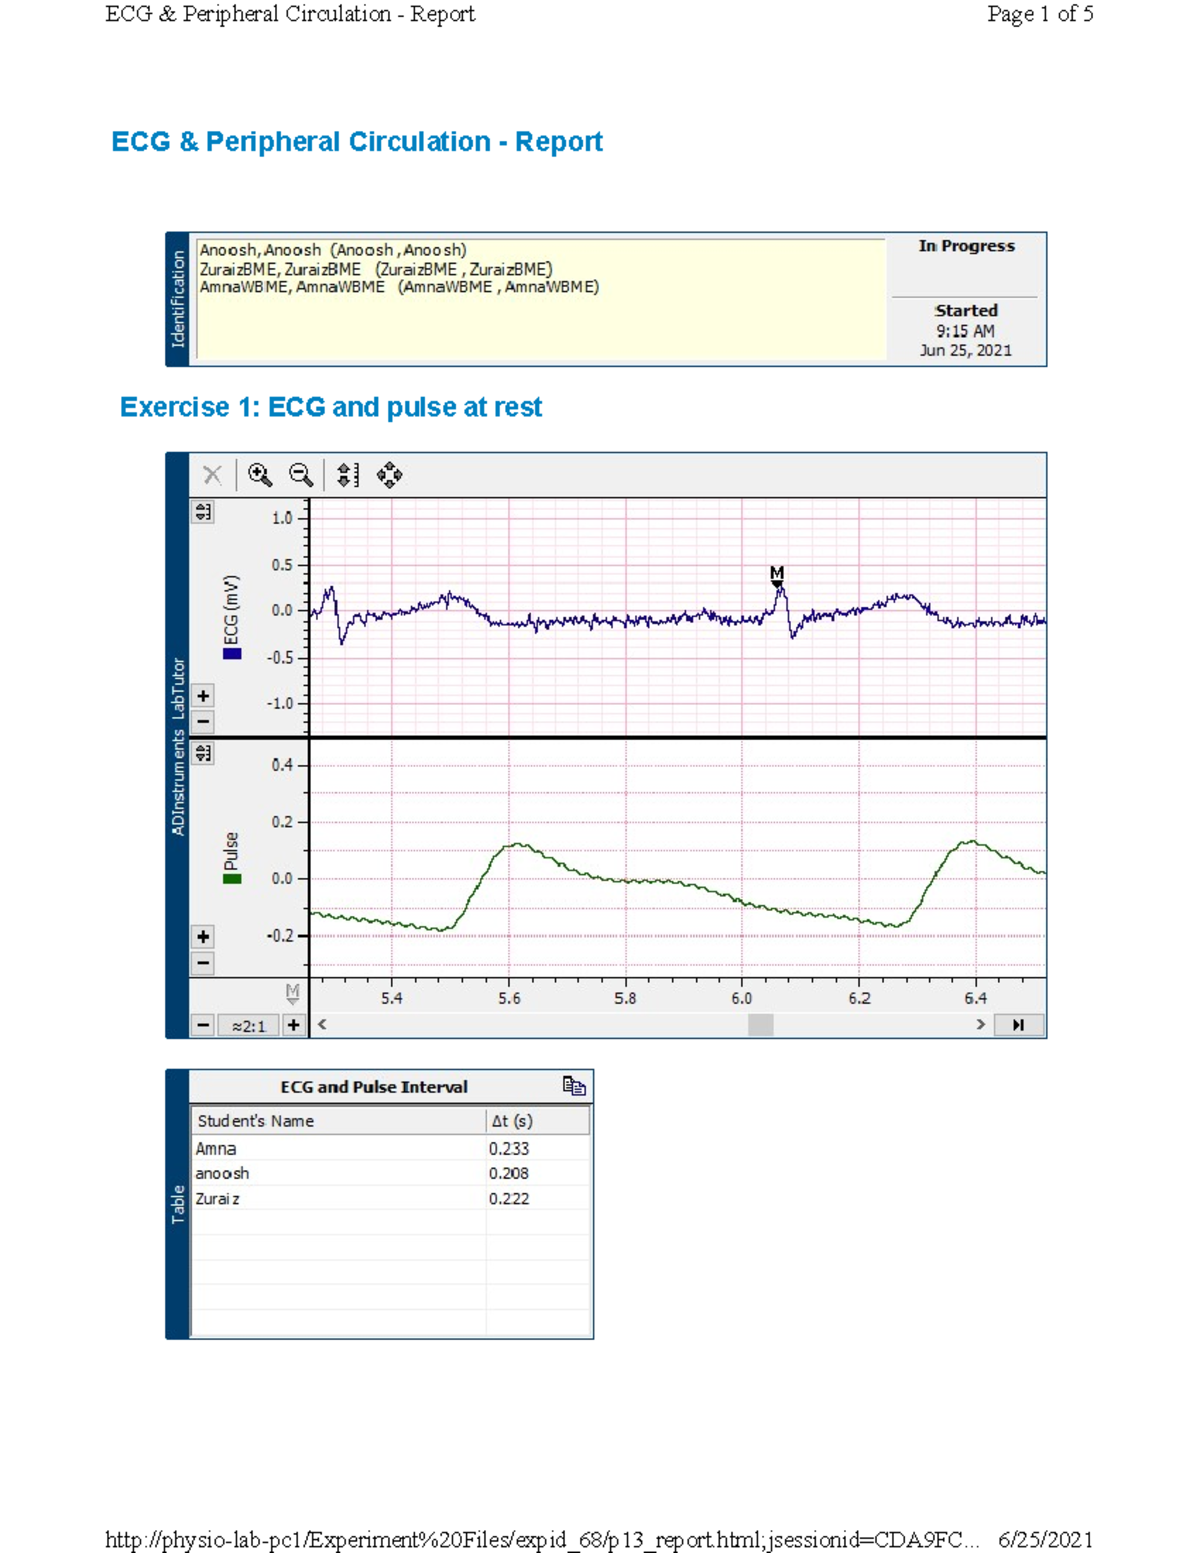This screenshot has height=1553, width=1200.
Task: Click the report URL in footer
Action: pos(541,1540)
